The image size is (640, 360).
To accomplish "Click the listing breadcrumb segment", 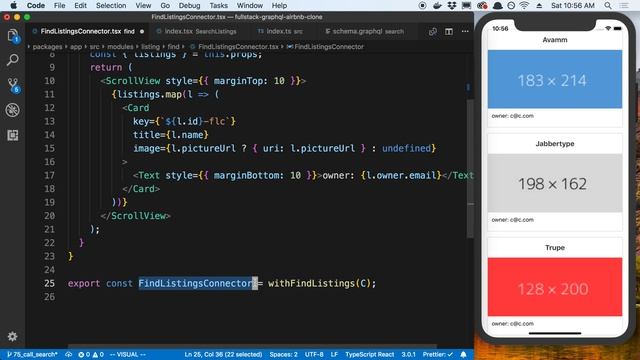I will (150, 47).
